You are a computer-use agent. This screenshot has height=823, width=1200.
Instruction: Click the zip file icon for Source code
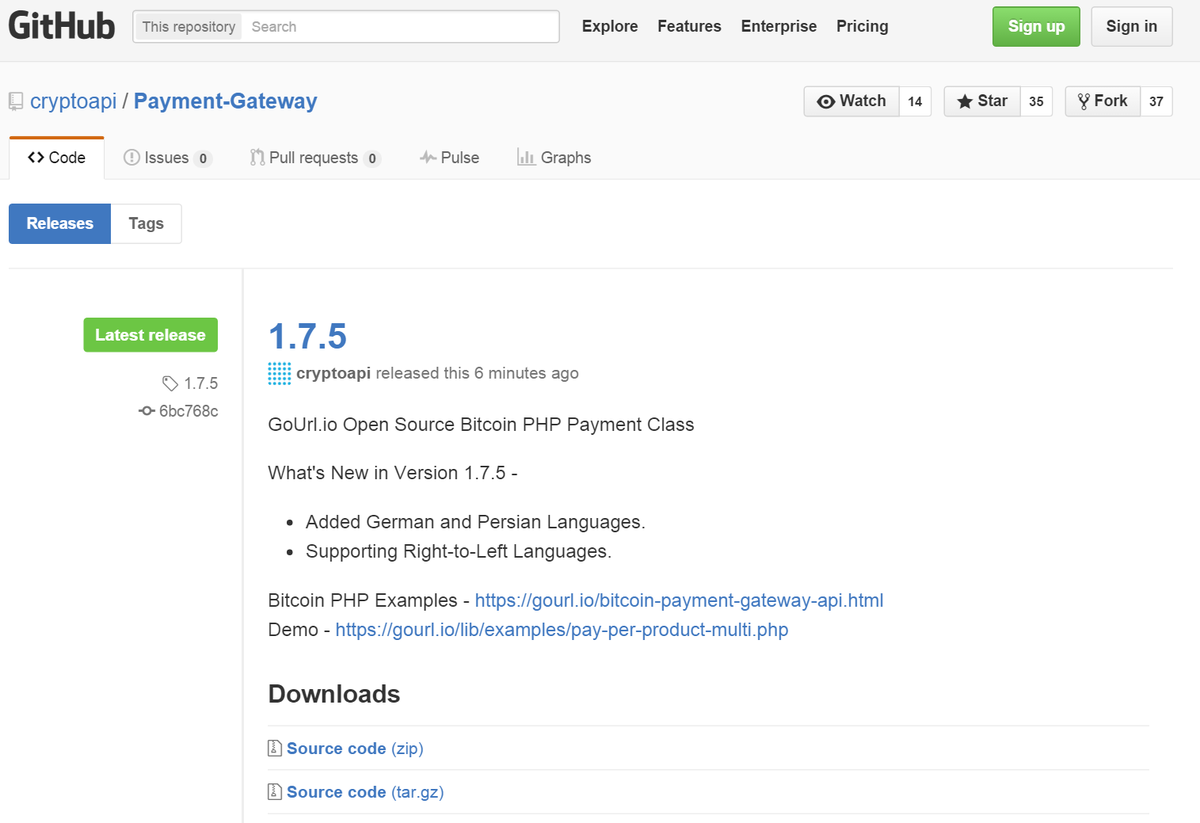275,748
